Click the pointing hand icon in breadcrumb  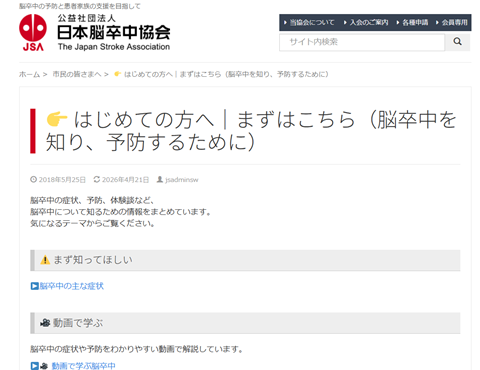118,74
